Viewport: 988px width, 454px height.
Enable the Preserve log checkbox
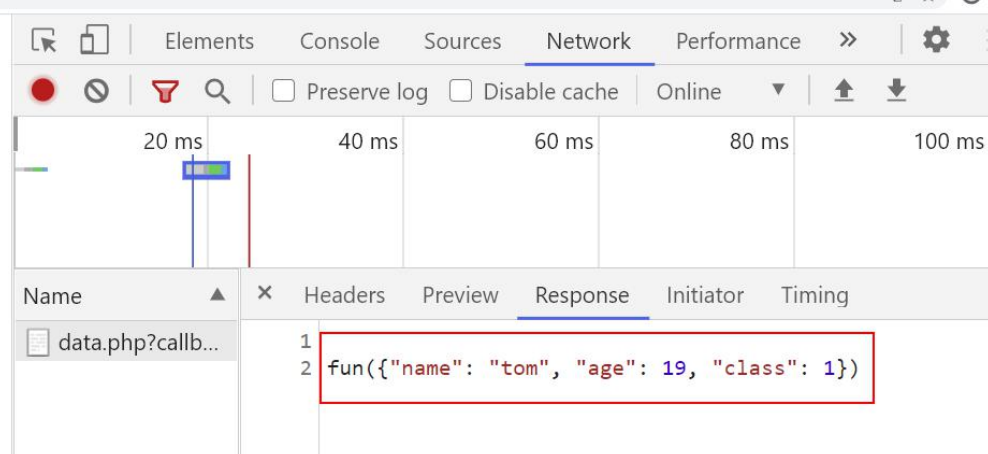click(x=284, y=92)
